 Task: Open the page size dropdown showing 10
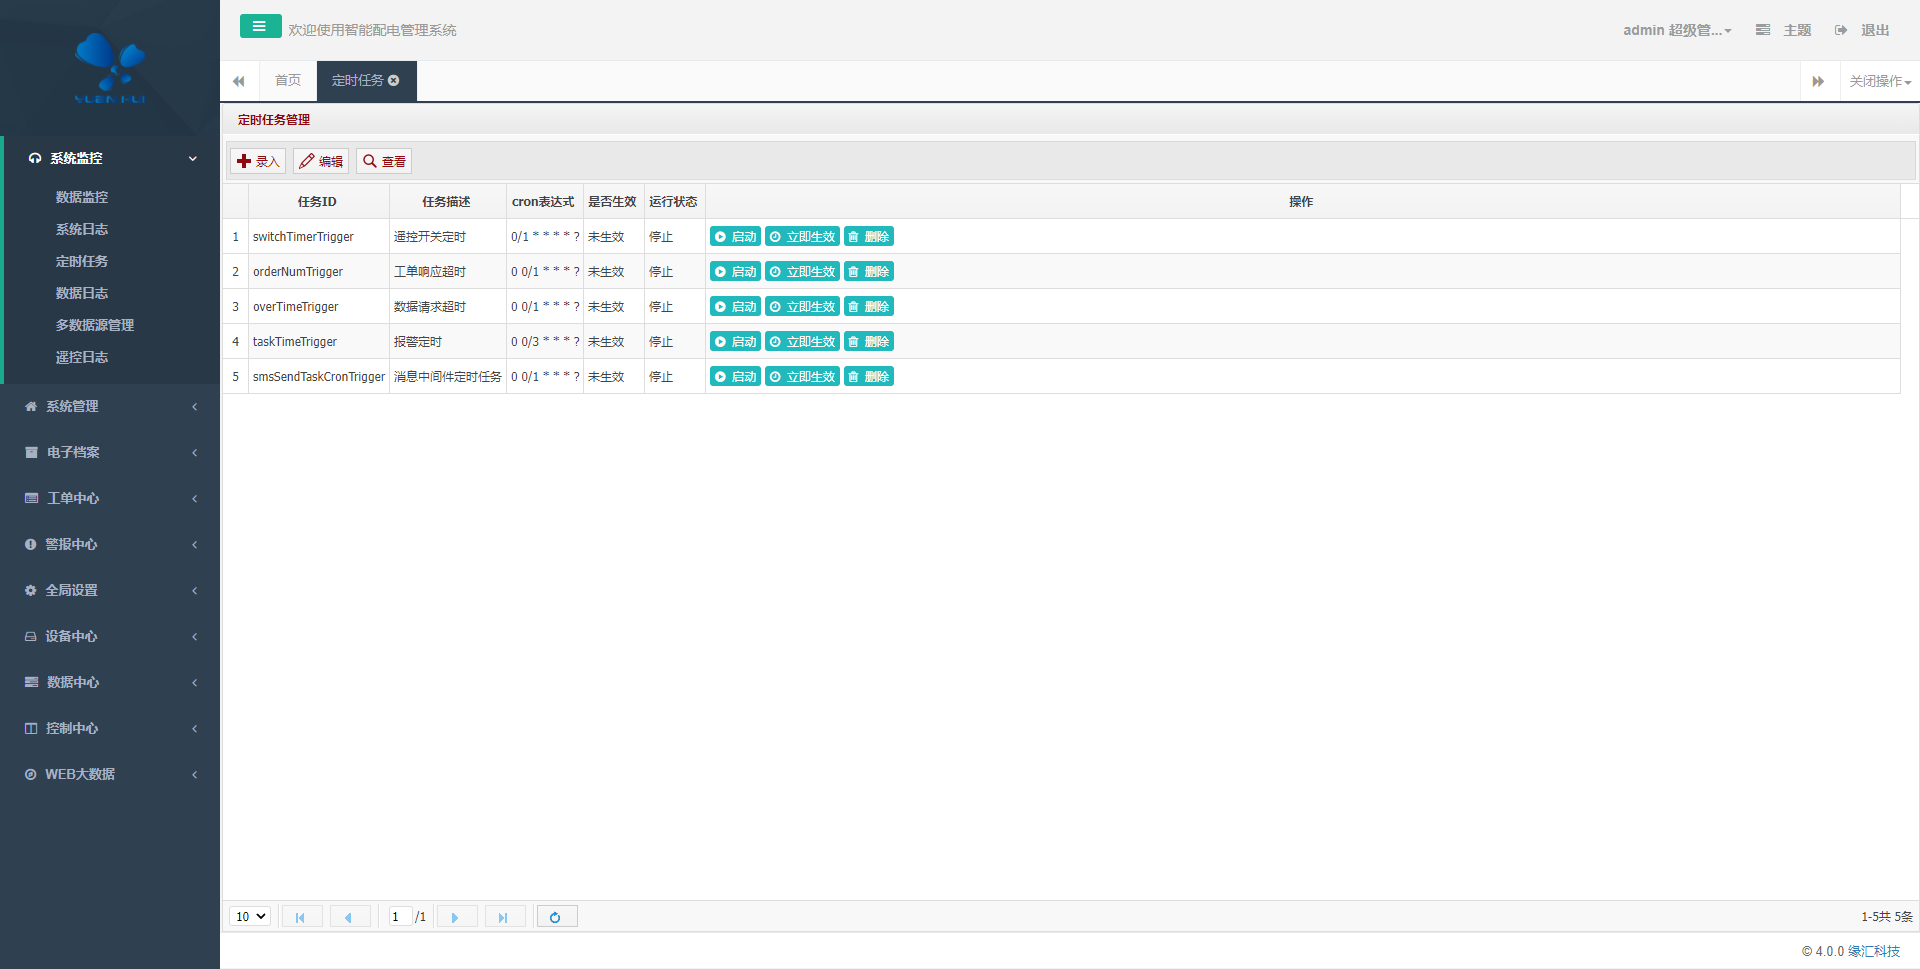(250, 917)
